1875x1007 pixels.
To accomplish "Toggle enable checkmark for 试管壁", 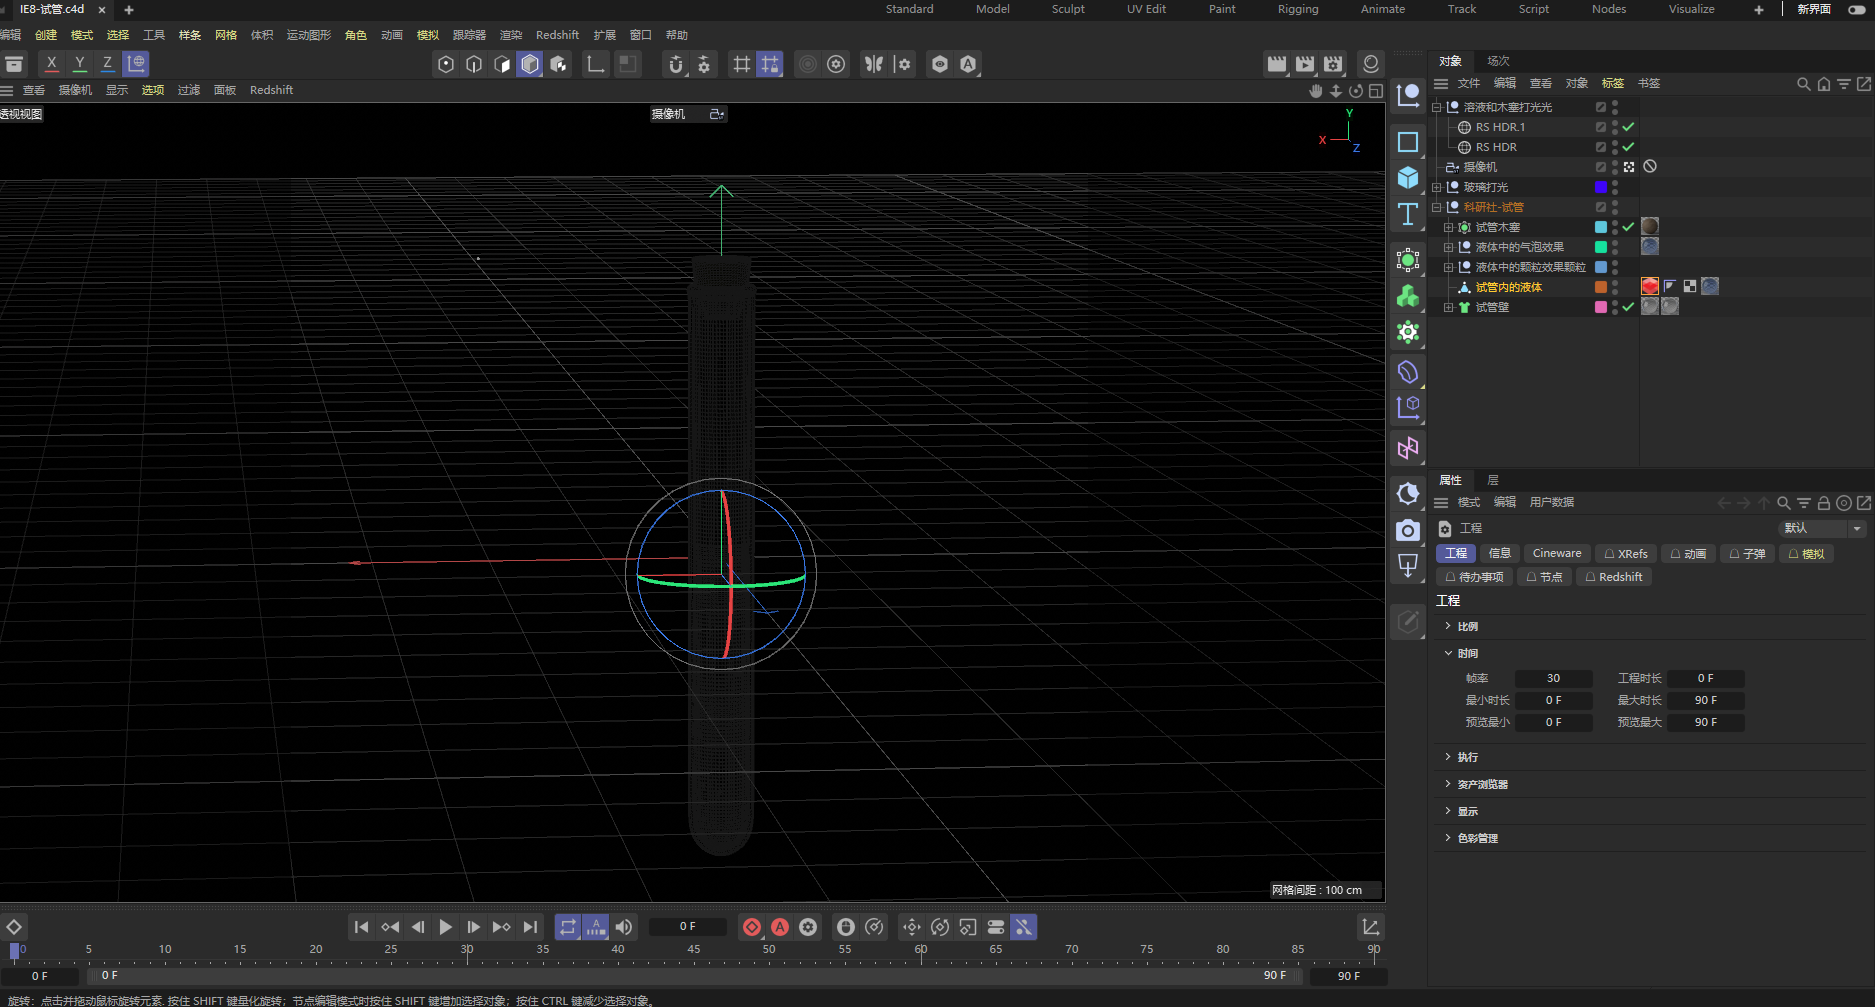I will 1628,307.
